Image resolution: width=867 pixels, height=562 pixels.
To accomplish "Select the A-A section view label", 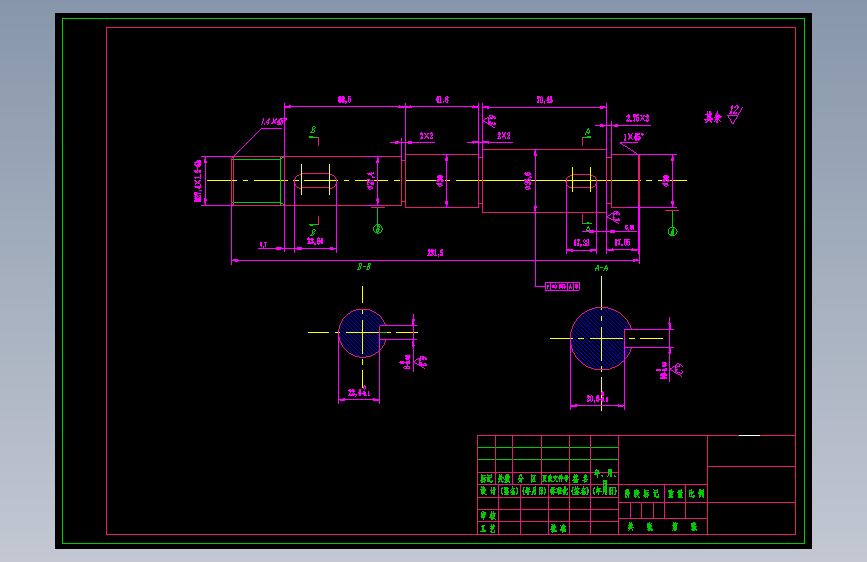I will pos(601,268).
